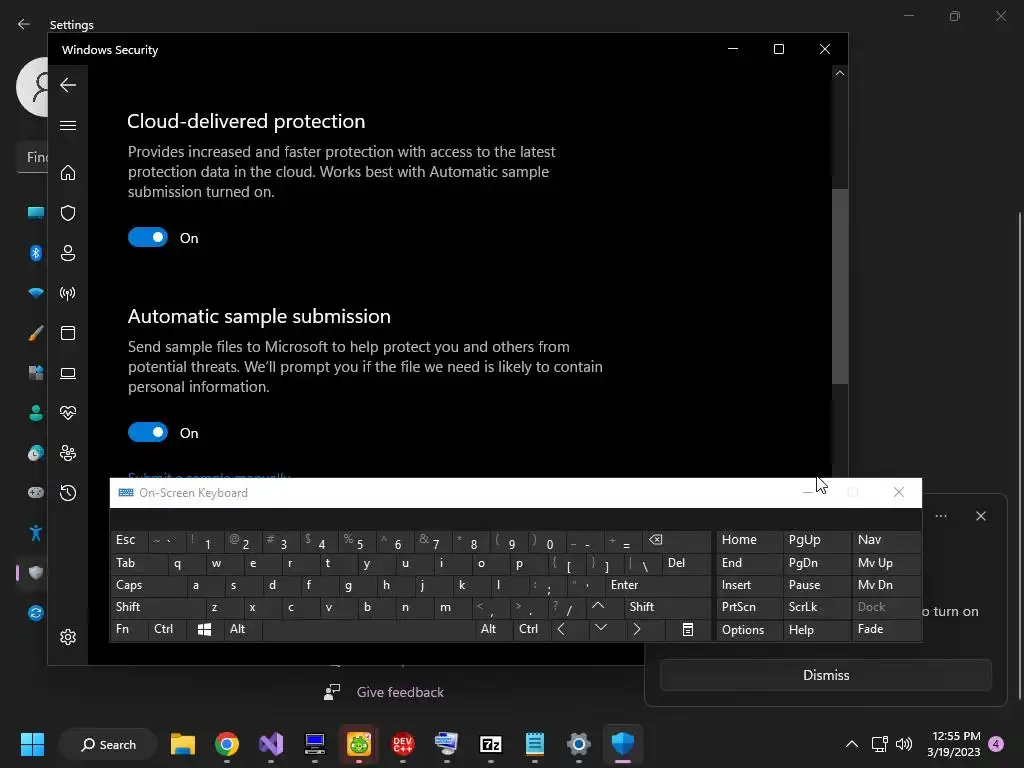This screenshot has width=1024, height=768.
Task: Go back in Windows Security window
Action: point(68,85)
